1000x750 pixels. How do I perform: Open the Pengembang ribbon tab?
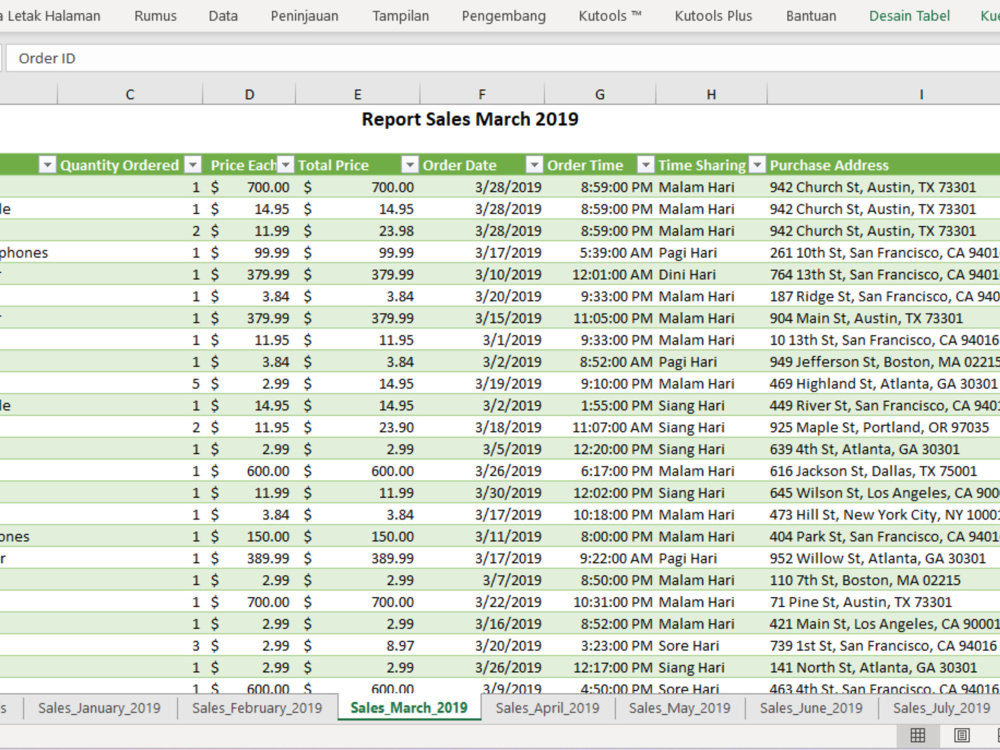[504, 16]
